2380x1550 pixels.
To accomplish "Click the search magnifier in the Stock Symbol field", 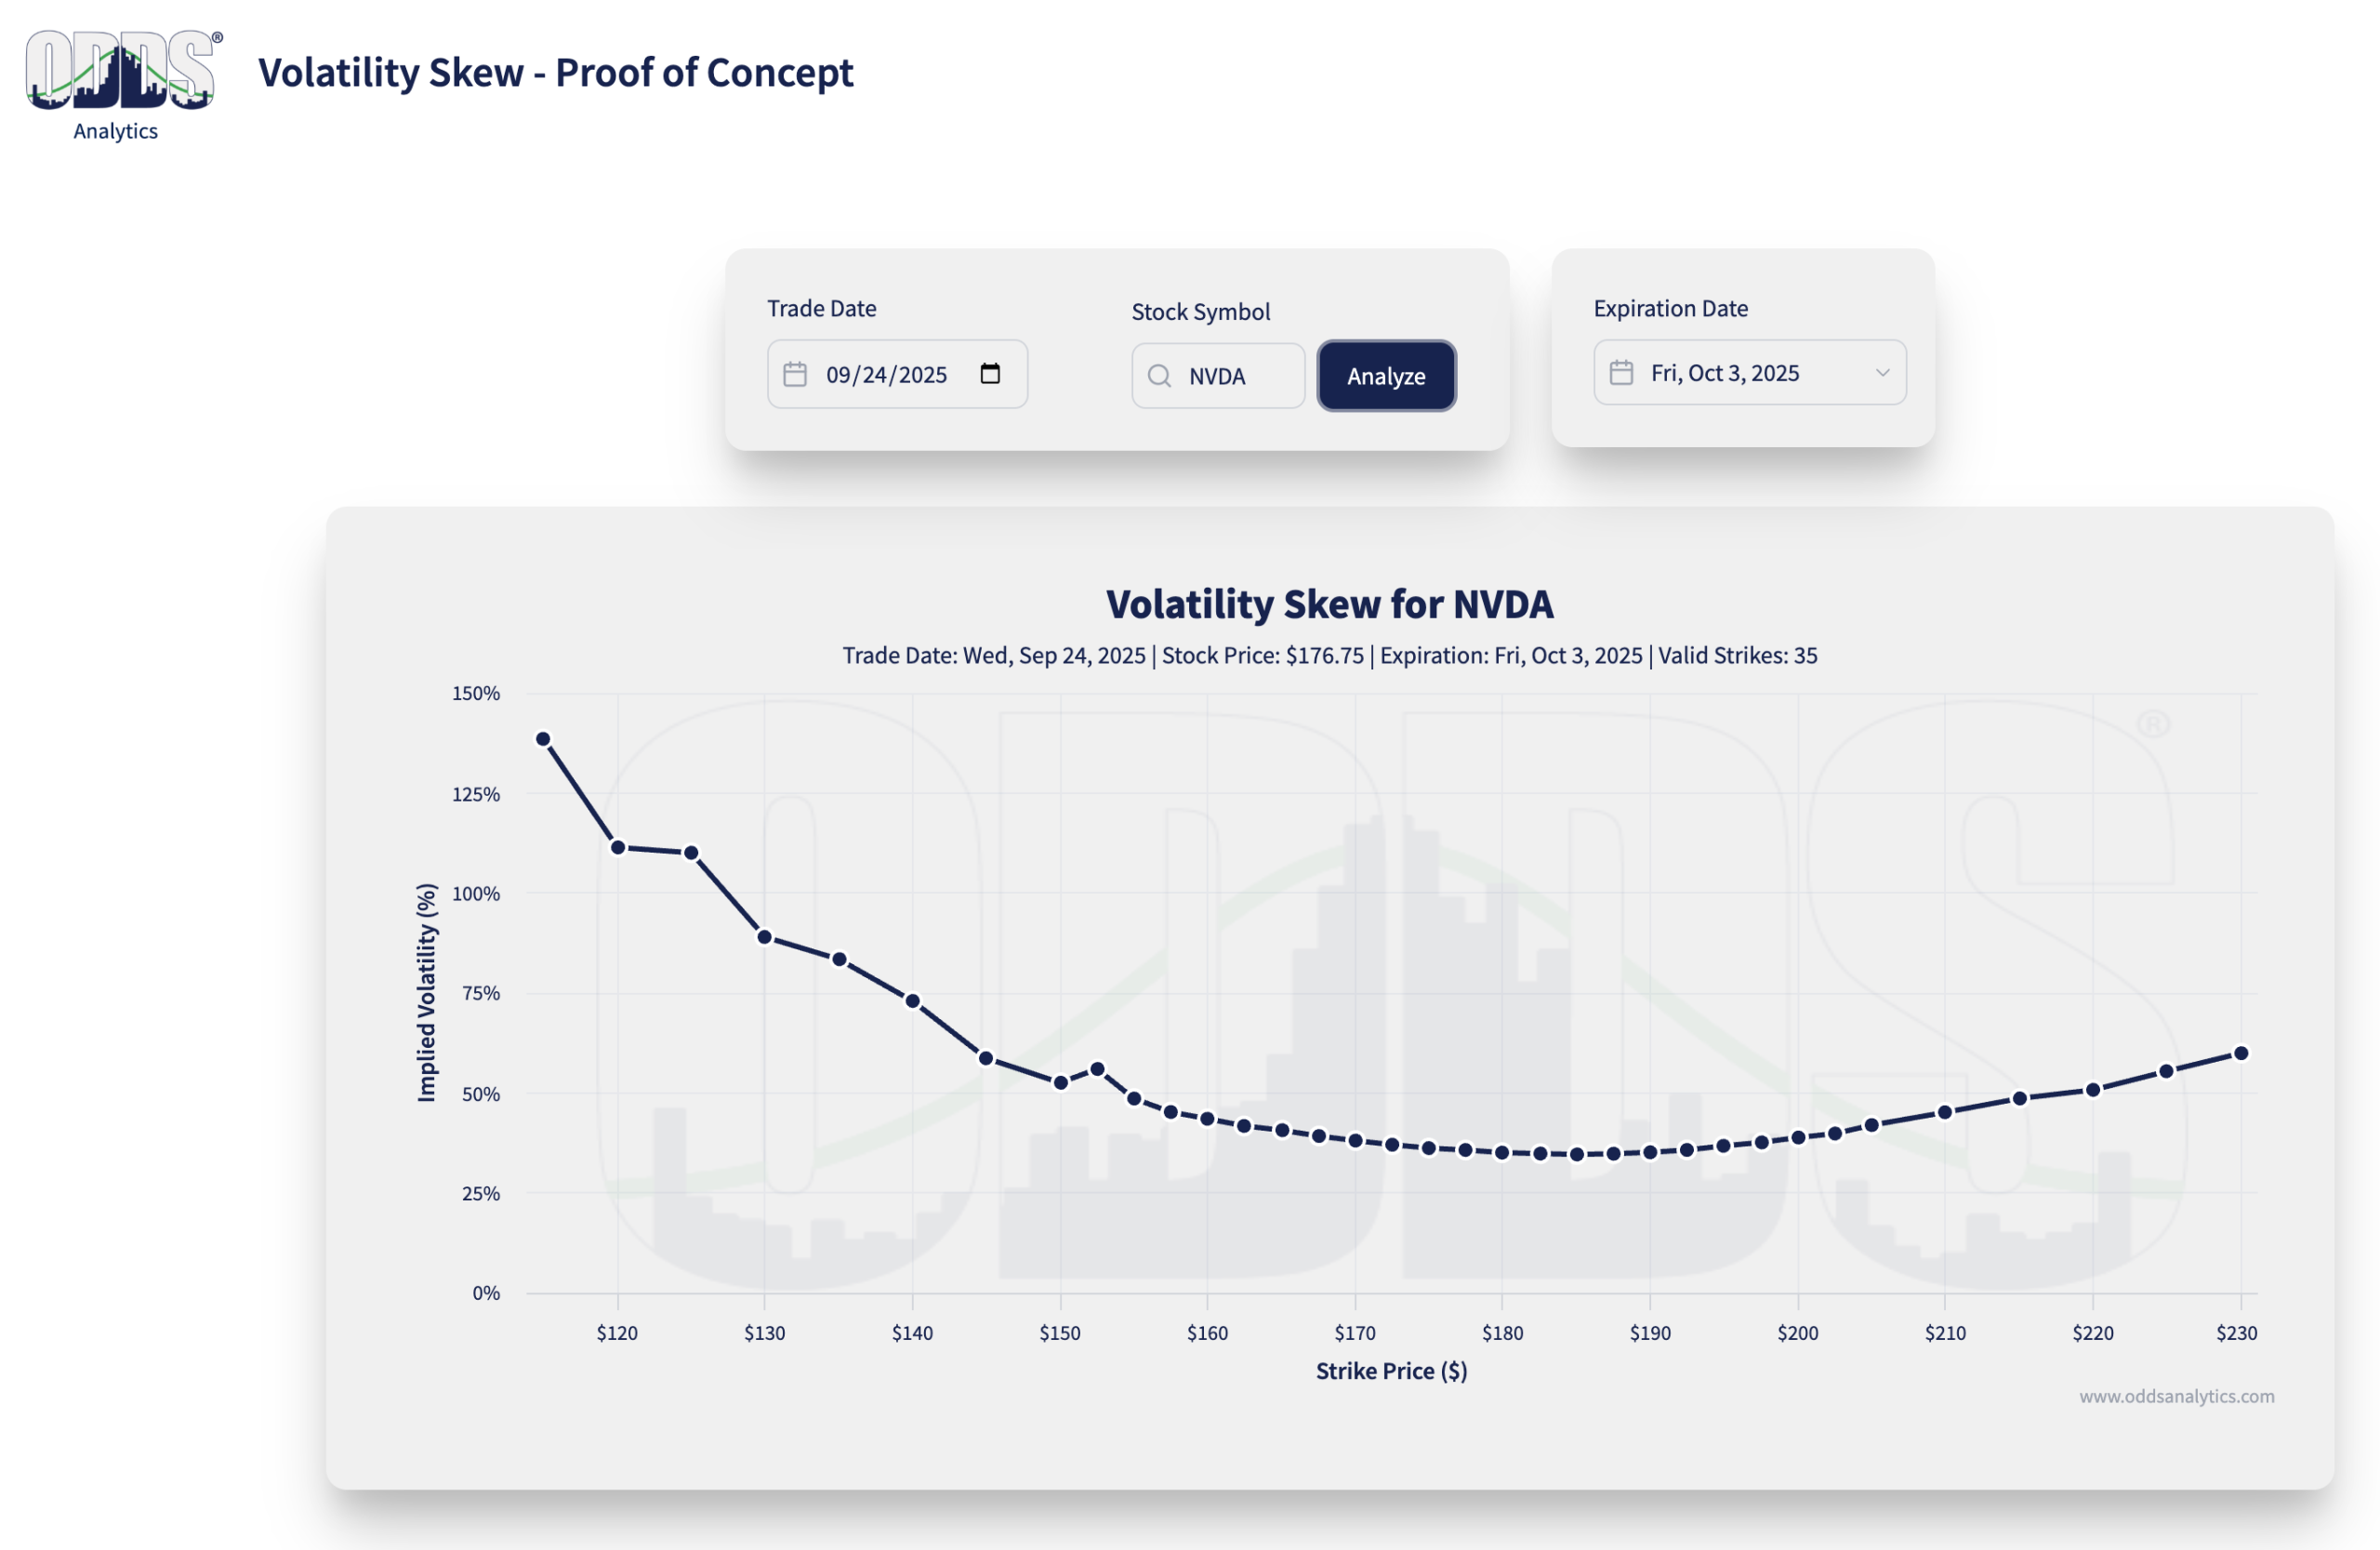I will coord(1159,377).
